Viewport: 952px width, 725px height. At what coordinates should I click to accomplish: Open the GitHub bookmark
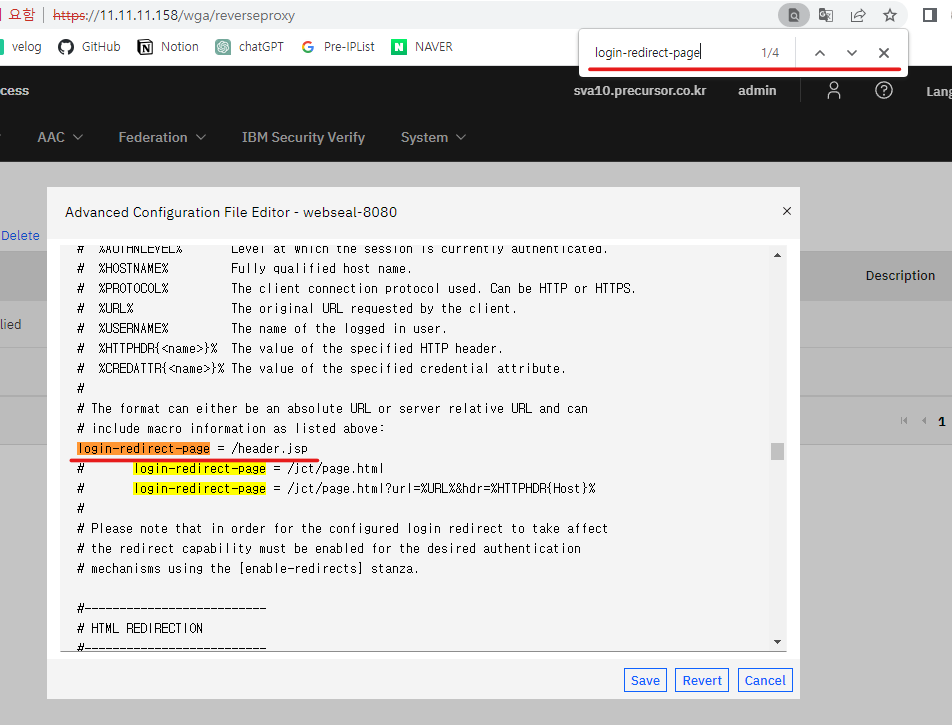(x=89, y=47)
